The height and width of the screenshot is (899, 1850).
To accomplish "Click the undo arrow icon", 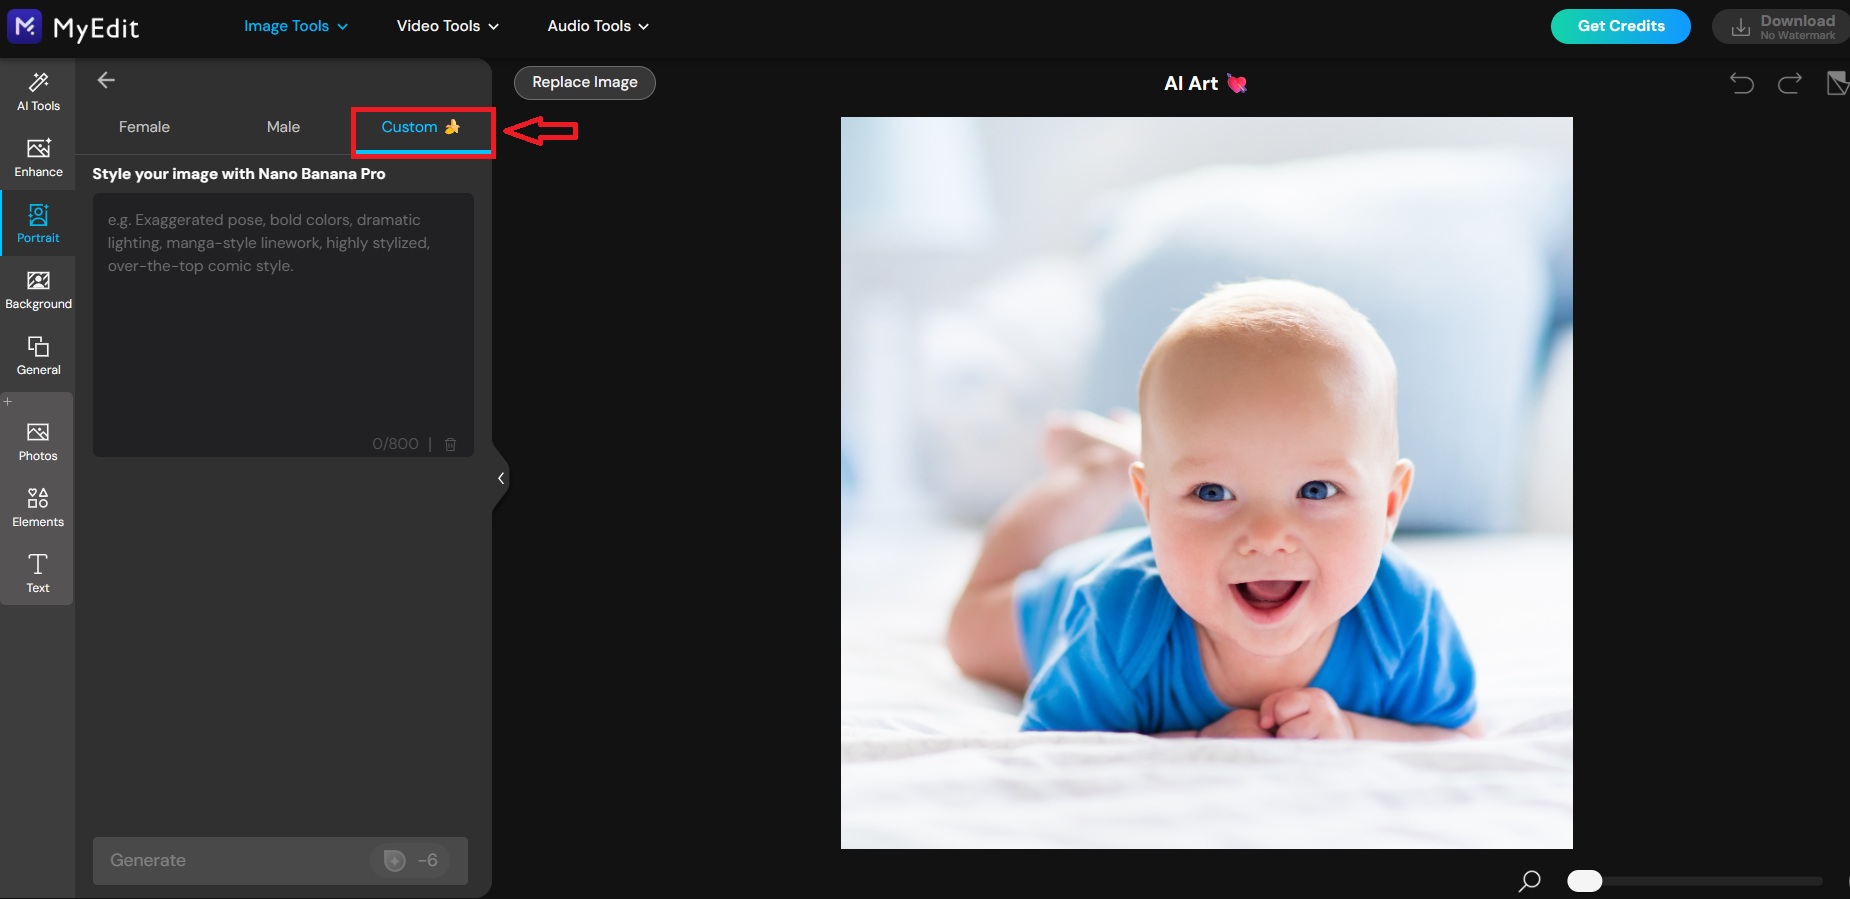I will point(1742,83).
